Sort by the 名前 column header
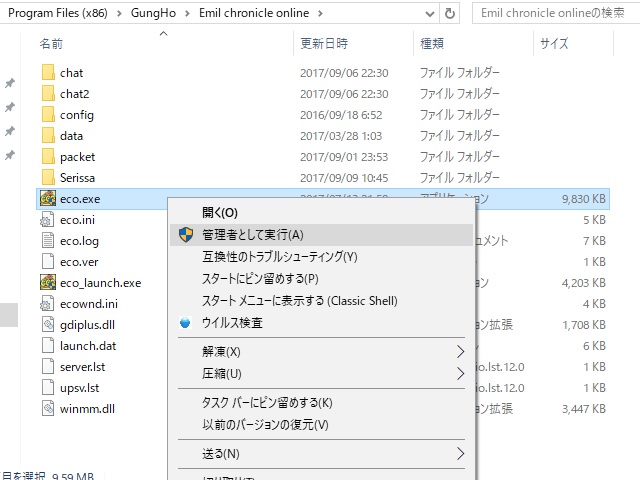This screenshot has height=480, width=640. [x=51, y=43]
